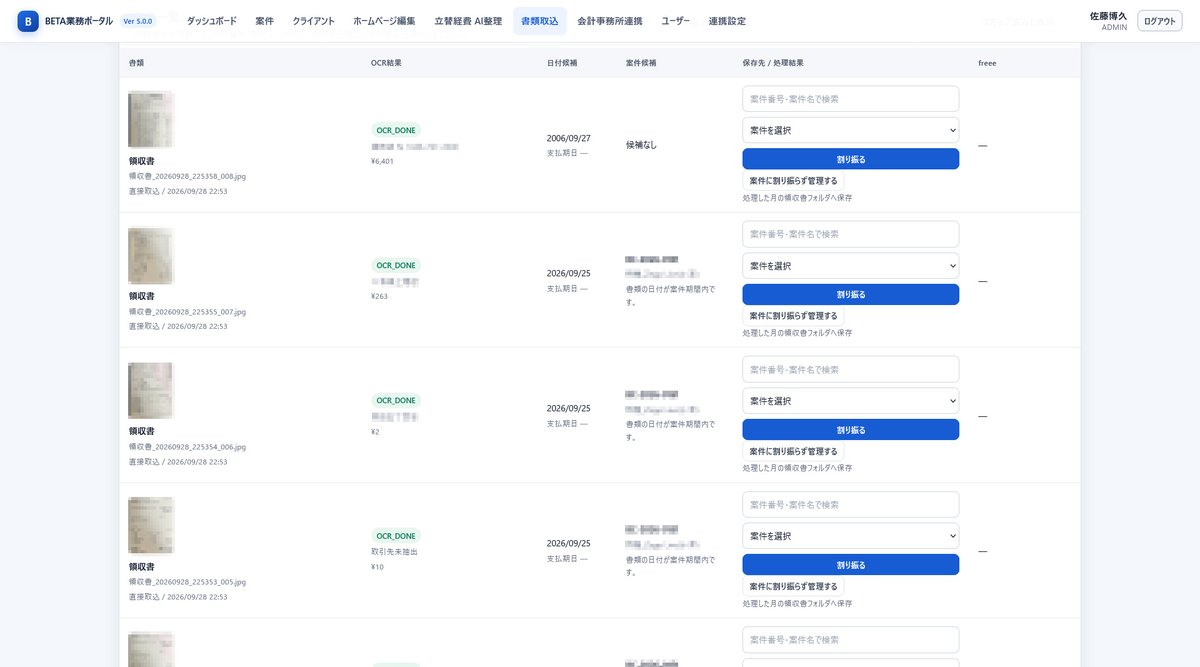Open receipt thumbnail for file ending _007.jpg
The height and width of the screenshot is (667, 1200).
[x=151, y=256]
